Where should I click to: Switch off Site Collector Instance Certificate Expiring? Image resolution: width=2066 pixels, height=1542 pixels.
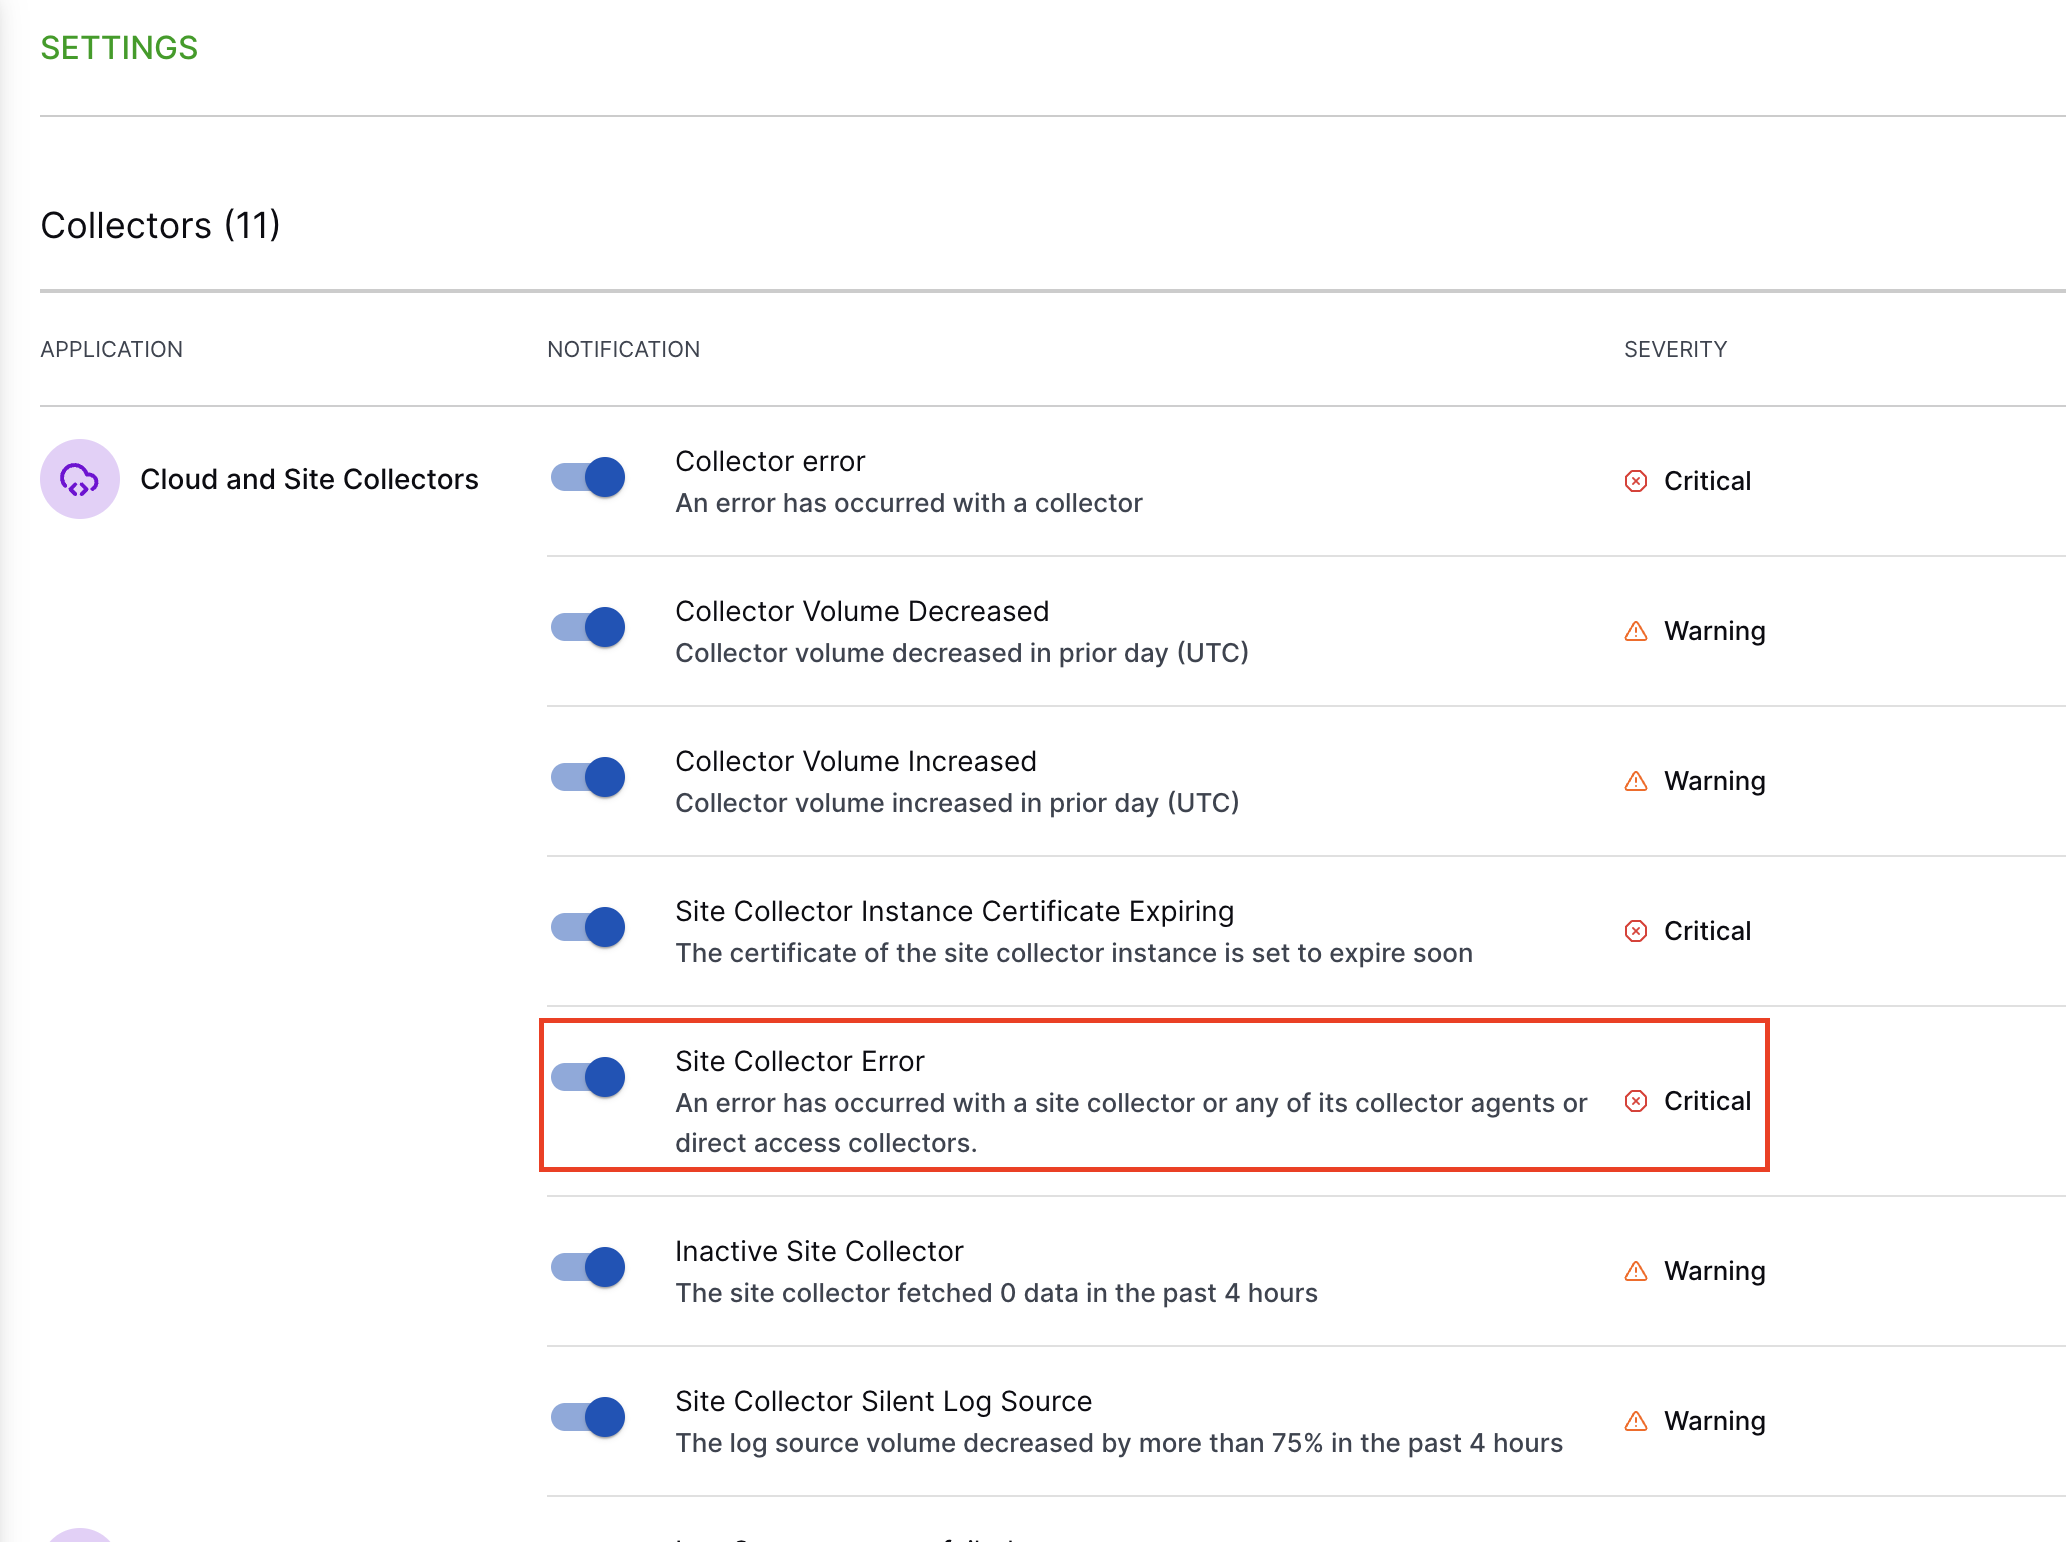[x=588, y=927]
